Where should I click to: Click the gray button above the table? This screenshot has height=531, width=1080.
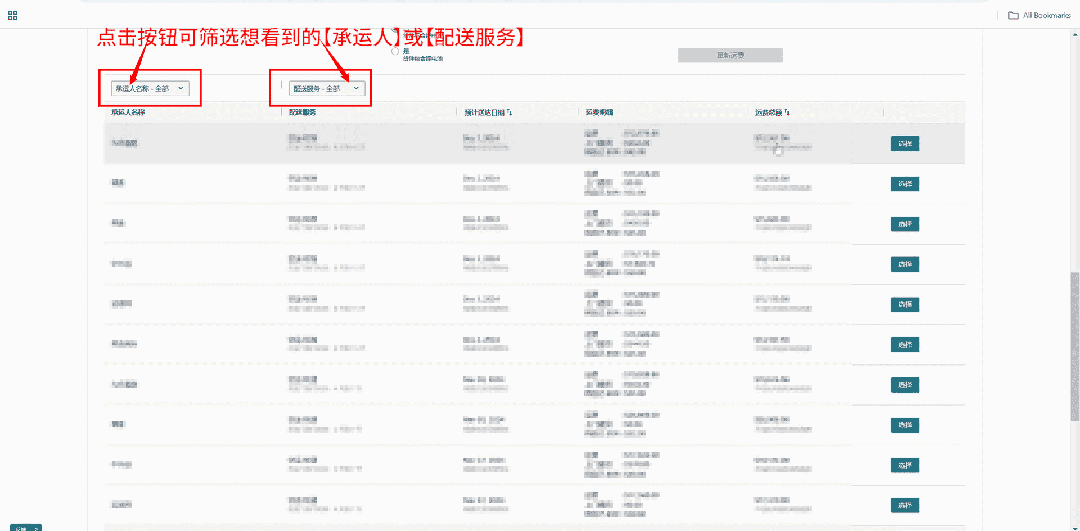click(730, 55)
